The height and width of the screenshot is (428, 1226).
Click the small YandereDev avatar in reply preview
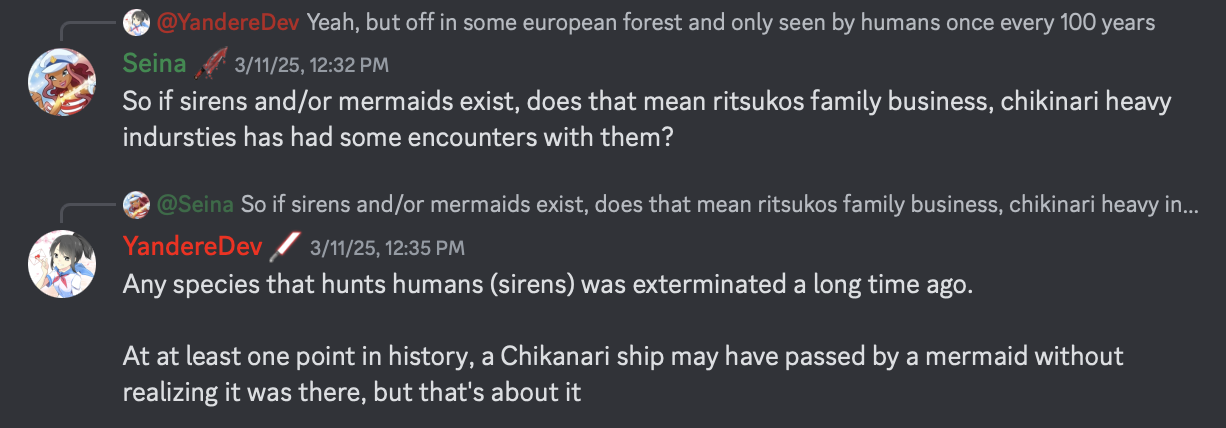coord(136,21)
